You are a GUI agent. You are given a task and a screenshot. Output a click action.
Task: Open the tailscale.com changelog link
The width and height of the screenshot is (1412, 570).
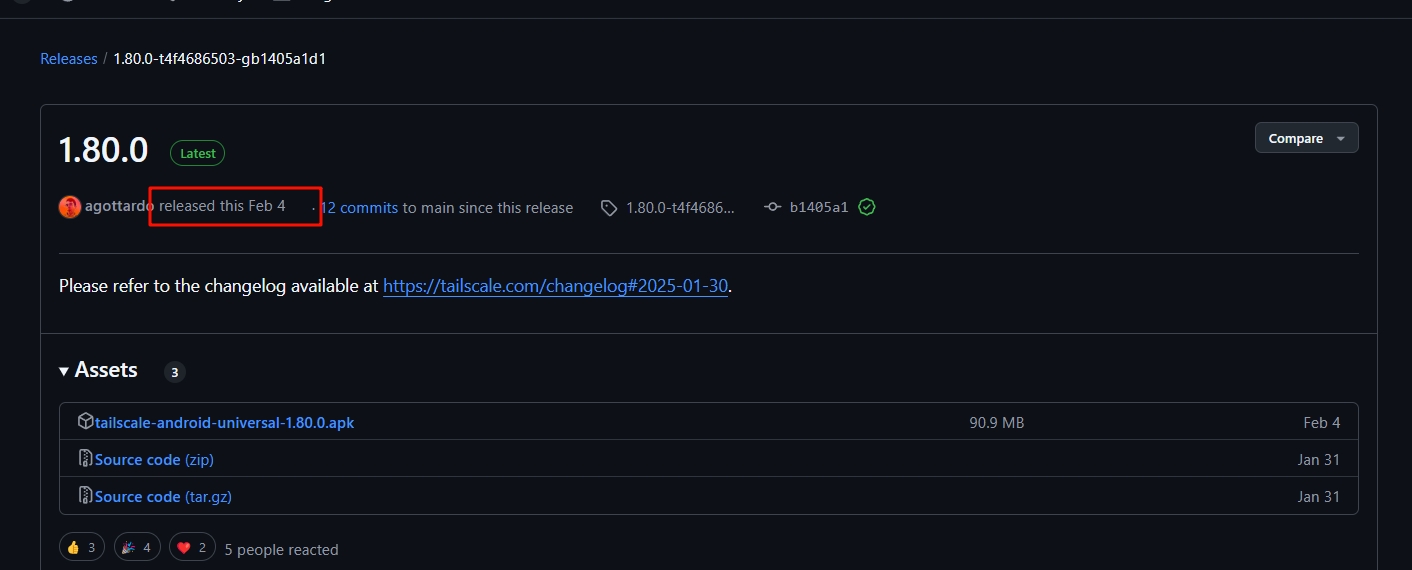[x=555, y=286]
